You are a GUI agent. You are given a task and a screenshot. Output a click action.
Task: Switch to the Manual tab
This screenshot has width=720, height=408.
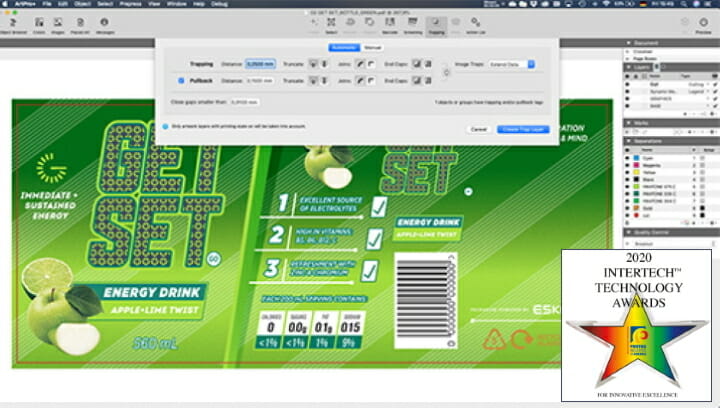(x=372, y=48)
